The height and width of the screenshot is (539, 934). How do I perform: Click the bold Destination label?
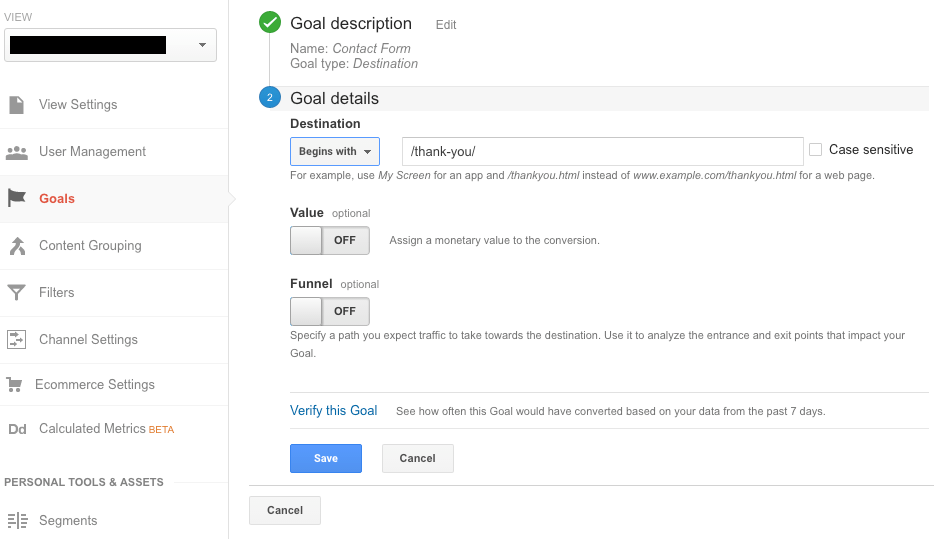[325, 123]
